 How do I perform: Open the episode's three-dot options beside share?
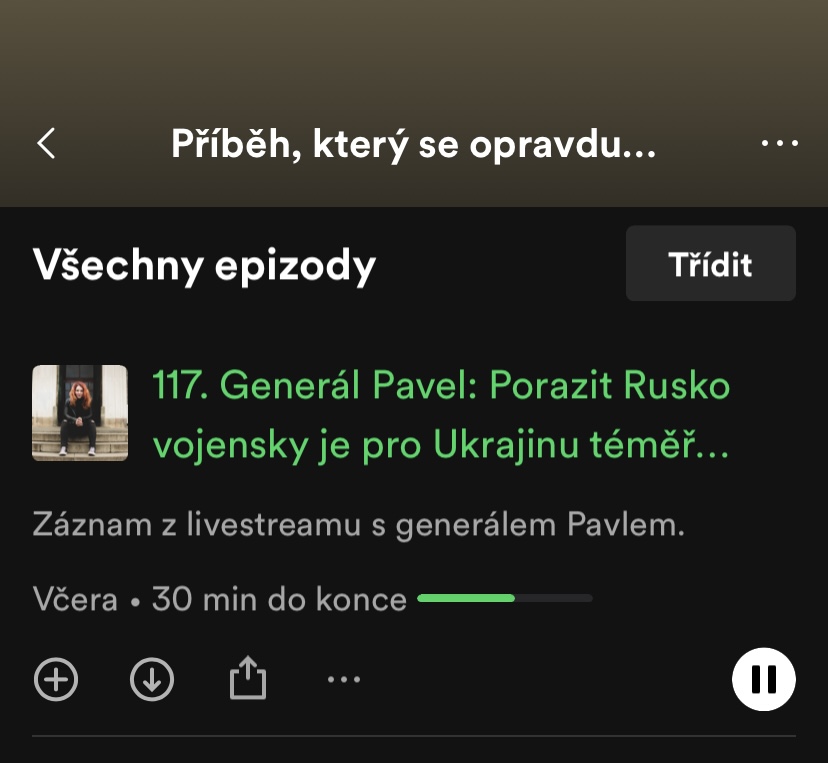344,680
